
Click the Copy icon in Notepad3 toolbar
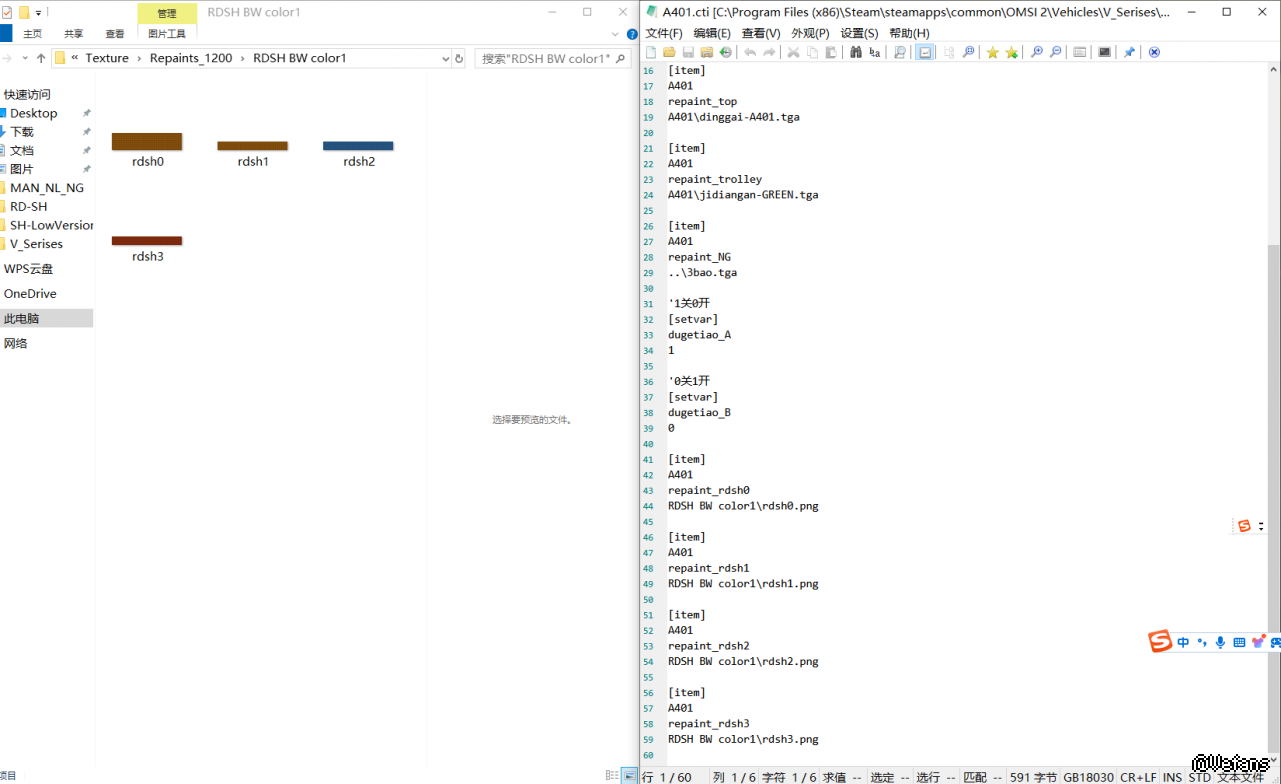click(x=812, y=52)
